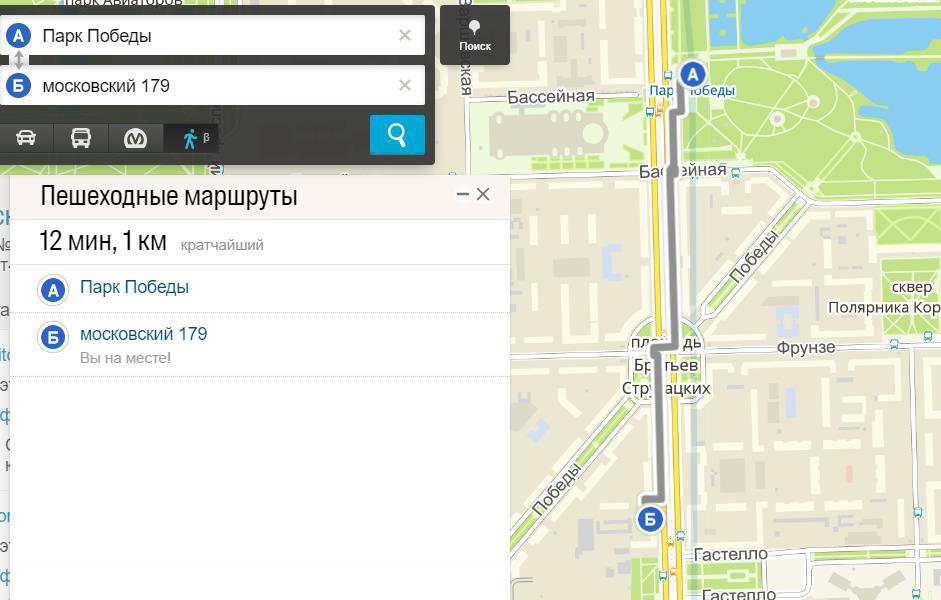Close the Пешеходные маршруты panel
941x600 pixels.
click(483, 195)
